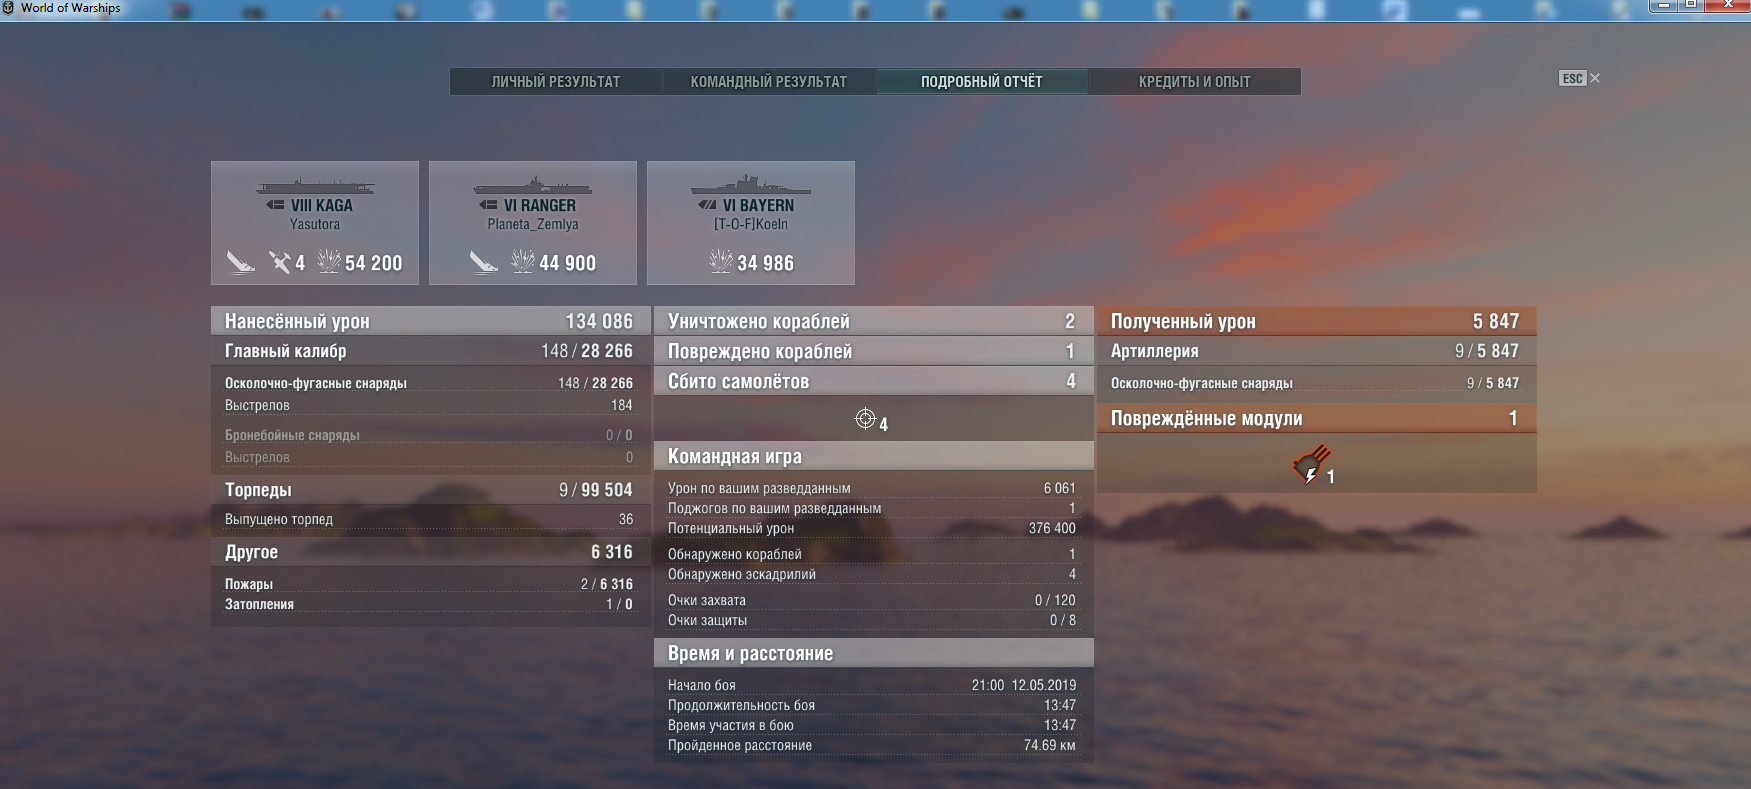The width and height of the screenshot is (1751, 789).
Task: Click the battleship class icon beside VI Bayern
Action: pyautogui.click(x=707, y=205)
